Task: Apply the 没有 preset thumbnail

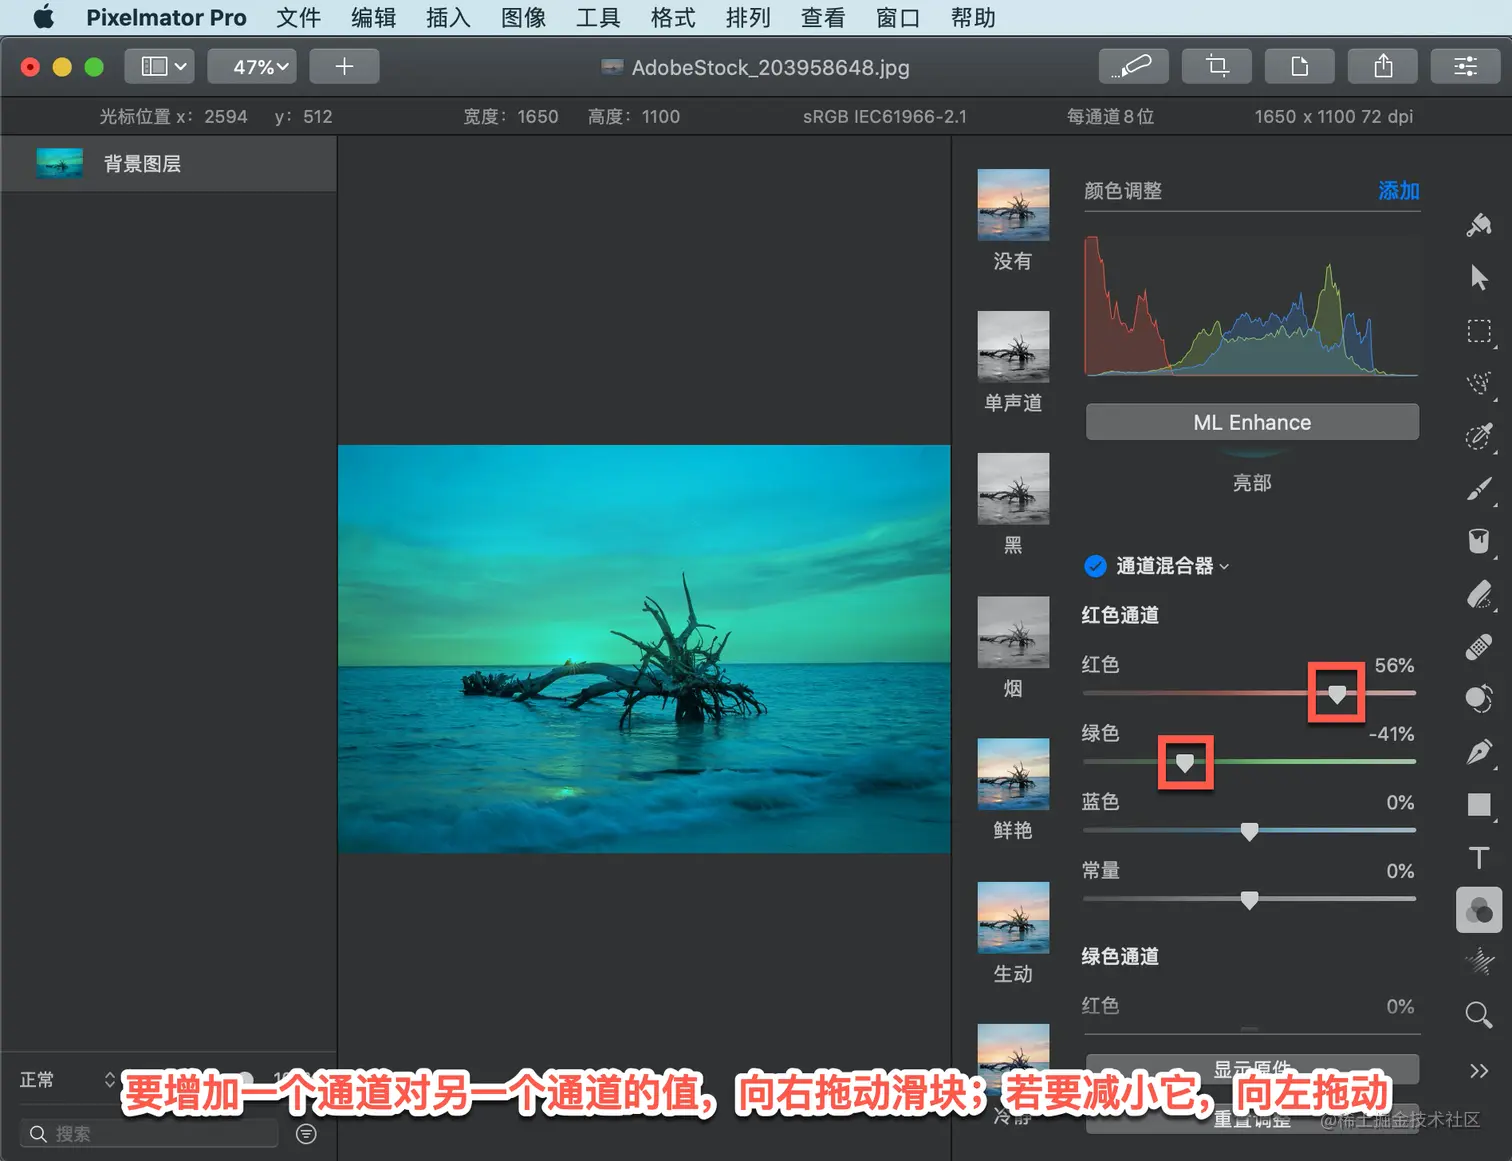Action: [1013, 205]
